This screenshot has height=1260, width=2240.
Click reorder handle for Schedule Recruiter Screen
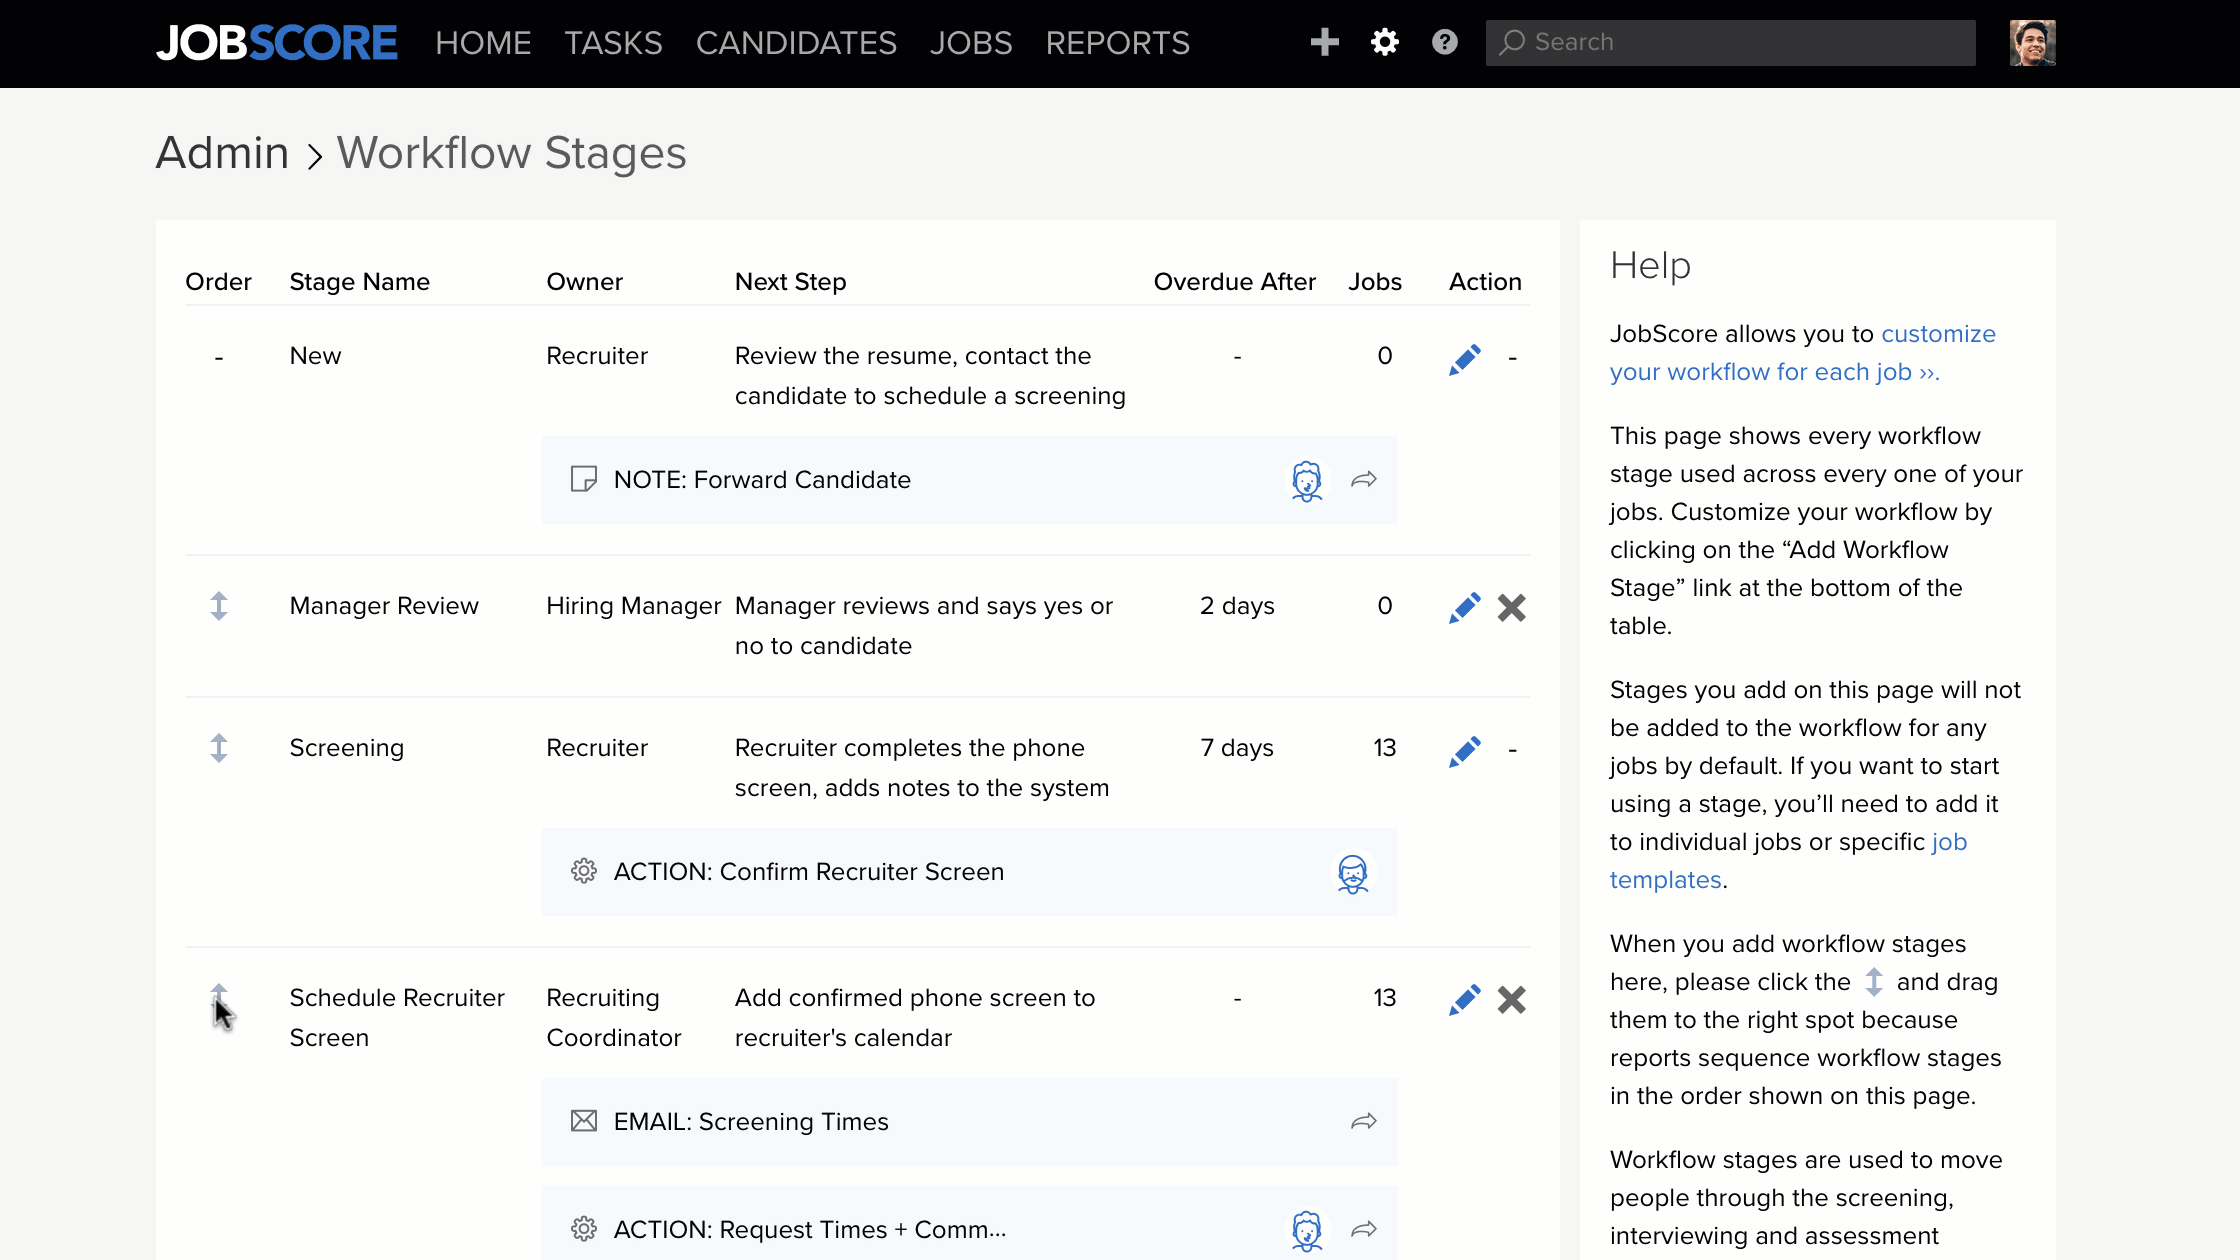click(219, 998)
